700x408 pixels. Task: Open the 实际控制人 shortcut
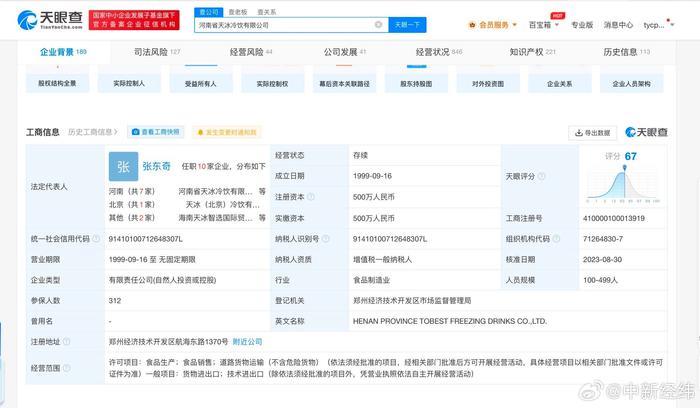129,85
